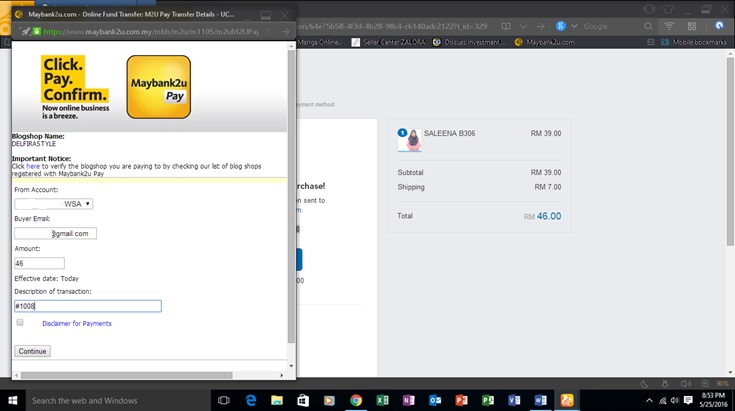The height and width of the screenshot is (411, 735).
Task: Toggle night mode moon icon in status bar
Action: pyautogui.click(x=645, y=384)
